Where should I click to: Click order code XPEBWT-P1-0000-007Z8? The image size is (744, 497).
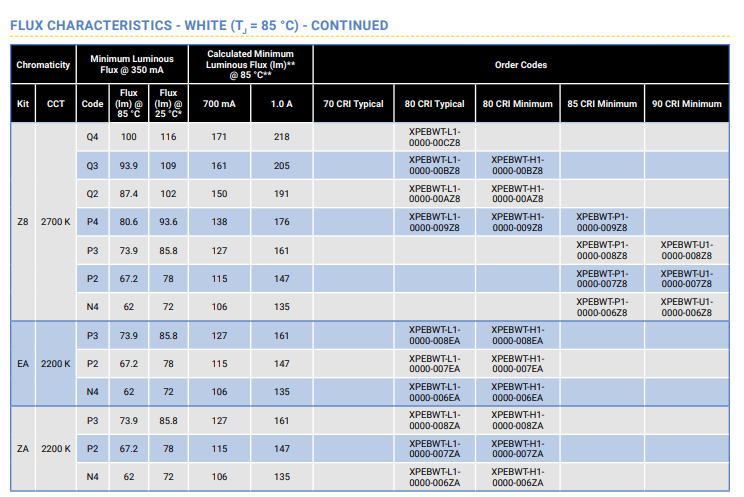(602, 279)
